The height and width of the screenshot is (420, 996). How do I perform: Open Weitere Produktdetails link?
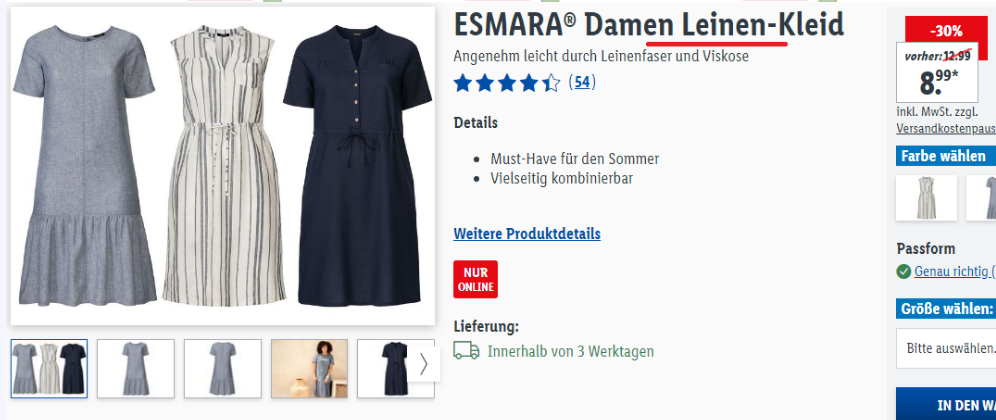[x=527, y=234]
